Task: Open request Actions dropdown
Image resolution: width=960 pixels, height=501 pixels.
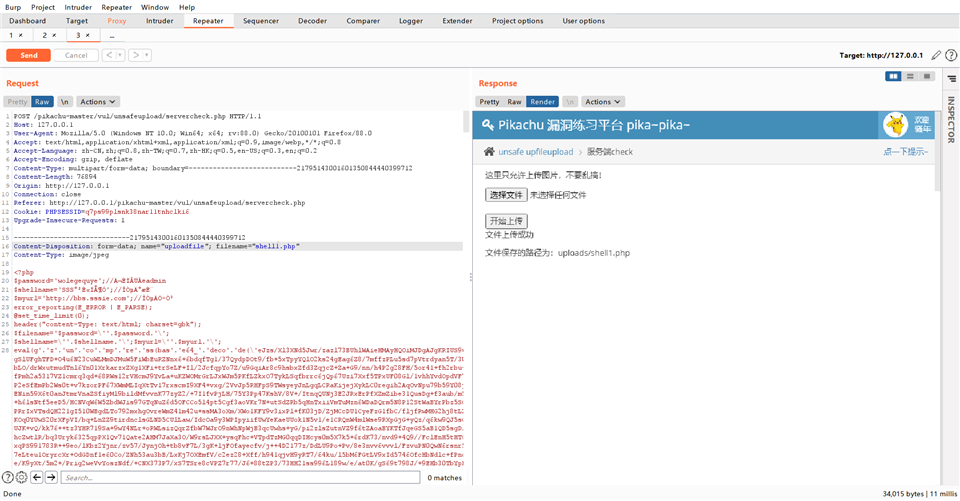Action: (x=97, y=102)
